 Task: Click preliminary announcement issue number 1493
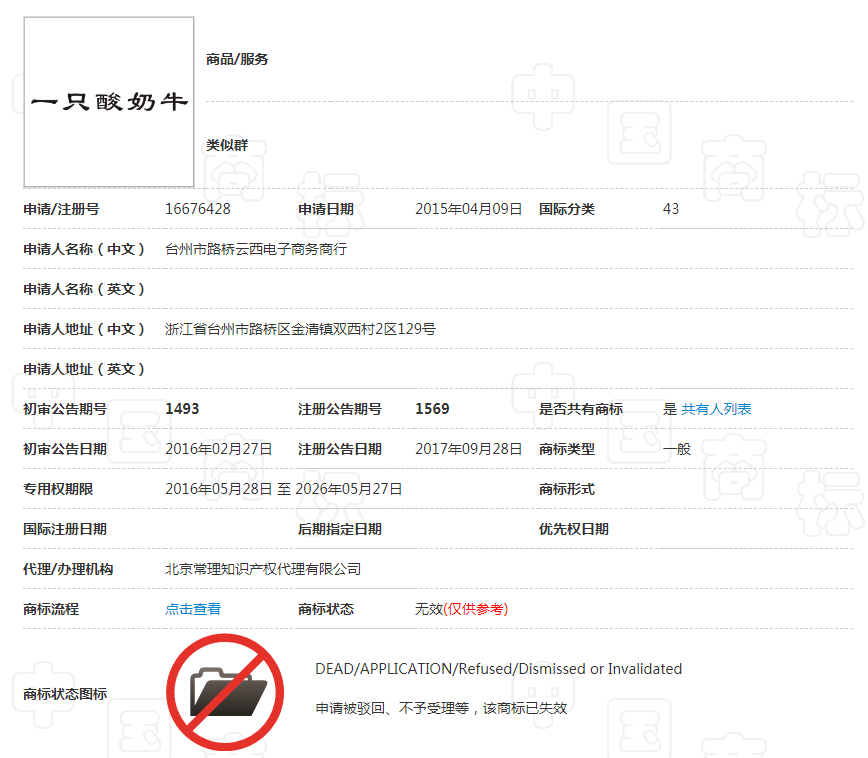click(182, 409)
